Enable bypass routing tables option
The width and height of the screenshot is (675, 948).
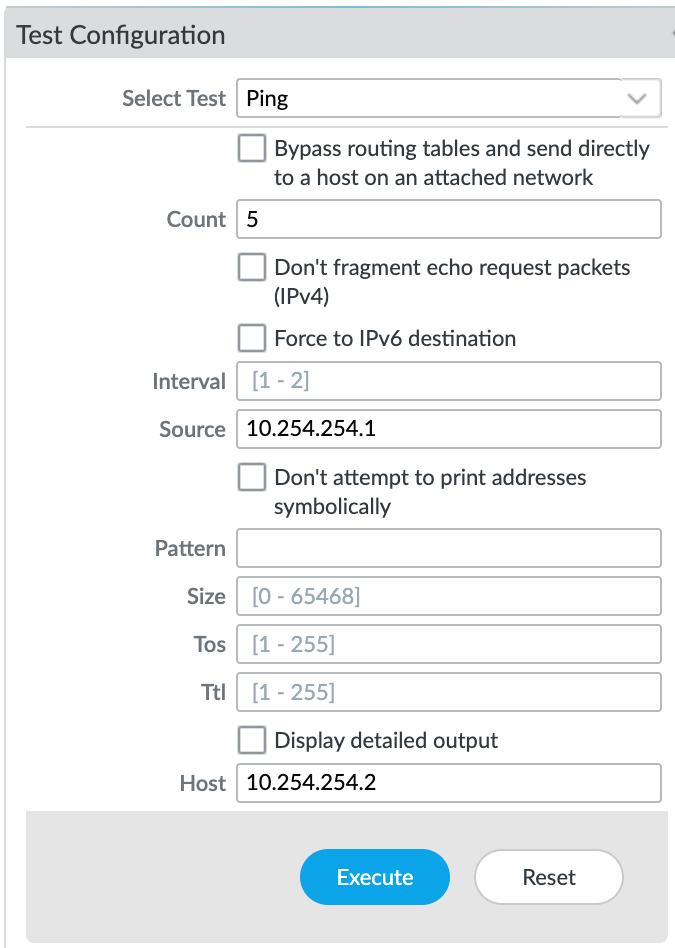[x=252, y=148]
